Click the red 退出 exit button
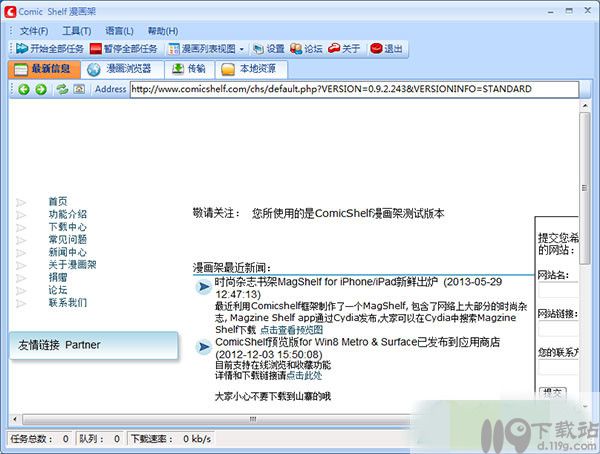The height and width of the screenshot is (454, 600). 386,49
